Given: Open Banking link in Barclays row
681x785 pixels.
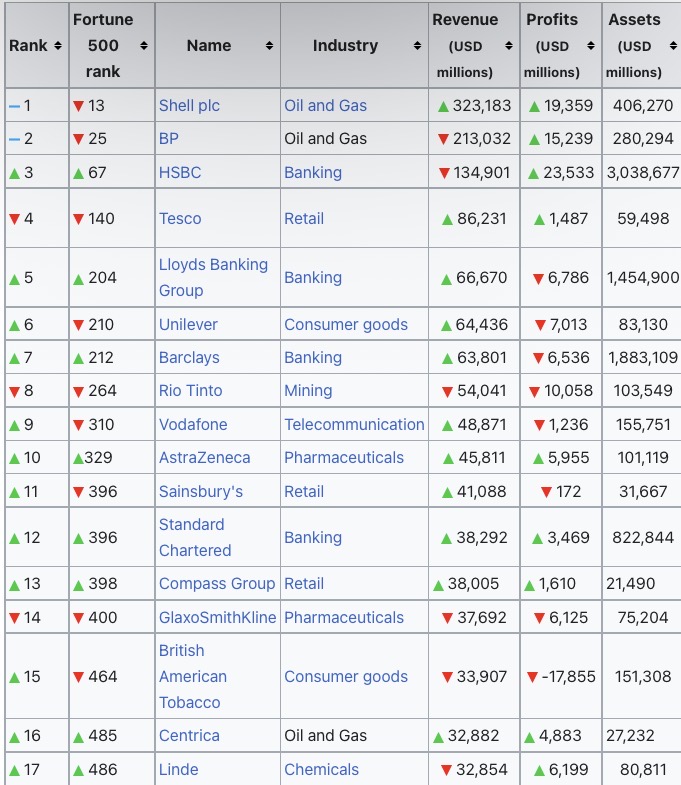Looking at the screenshot, I should pos(313,358).
